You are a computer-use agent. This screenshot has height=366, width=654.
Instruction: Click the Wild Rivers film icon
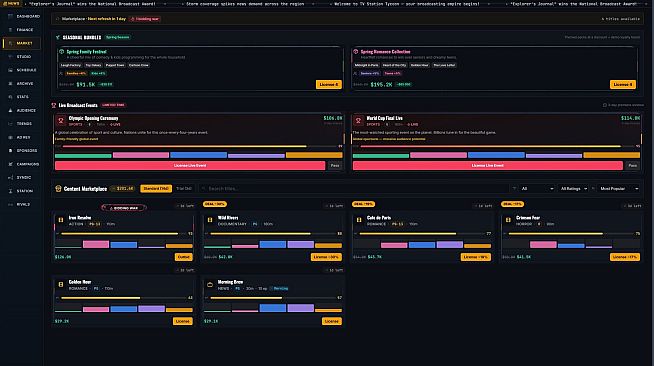click(210, 220)
